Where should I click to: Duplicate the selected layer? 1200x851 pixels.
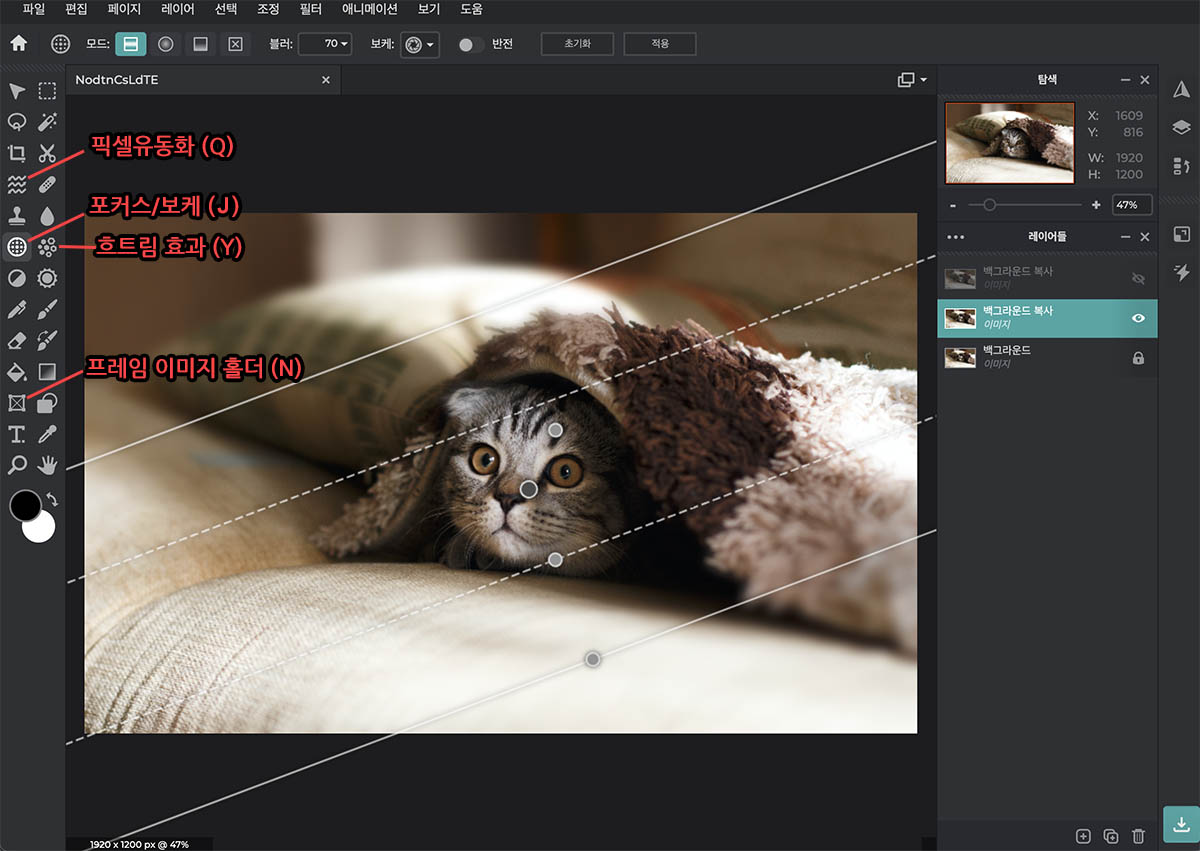coord(1110,835)
